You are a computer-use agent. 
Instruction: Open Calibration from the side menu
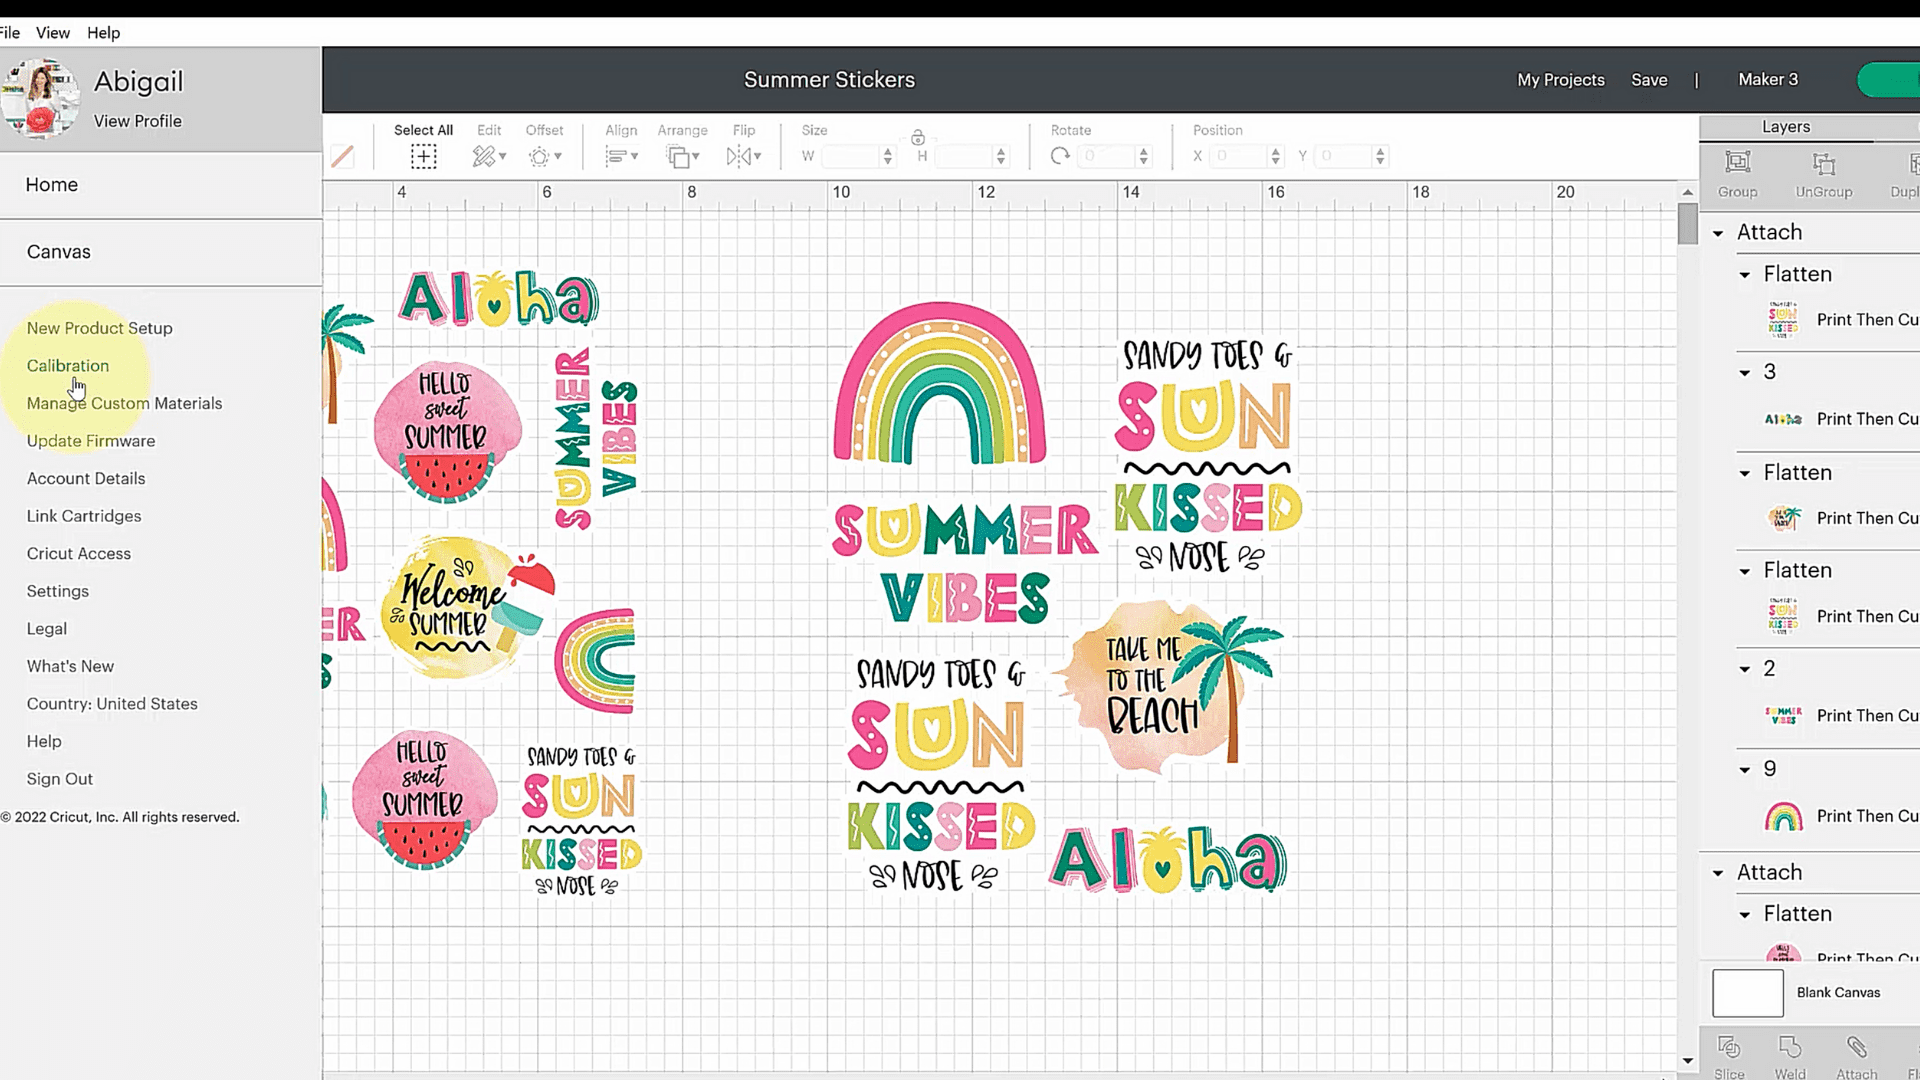(x=68, y=366)
